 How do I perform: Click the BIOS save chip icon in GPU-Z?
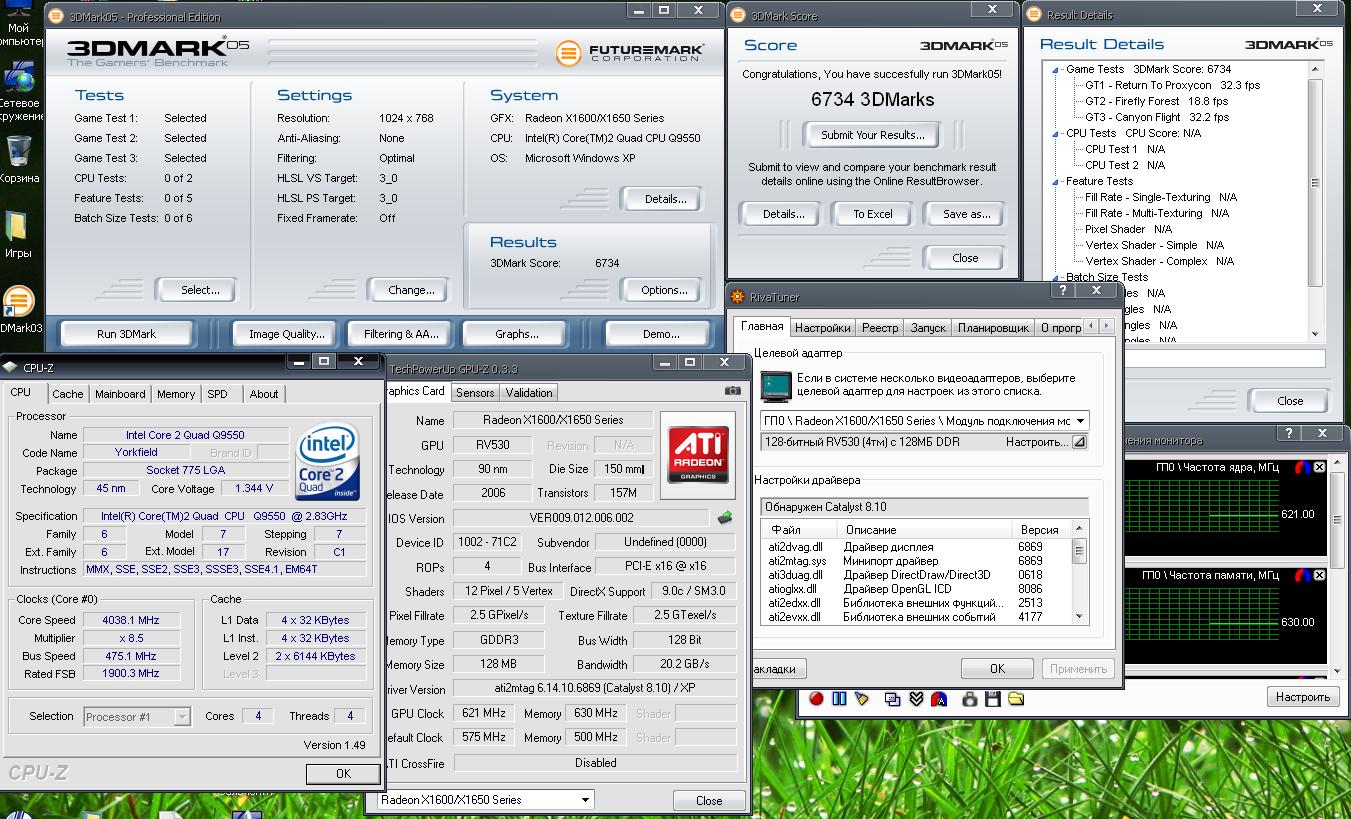point(725,517)
